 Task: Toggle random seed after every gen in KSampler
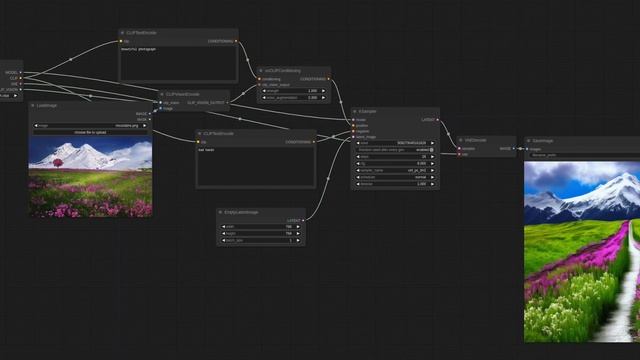pos(396,150)
